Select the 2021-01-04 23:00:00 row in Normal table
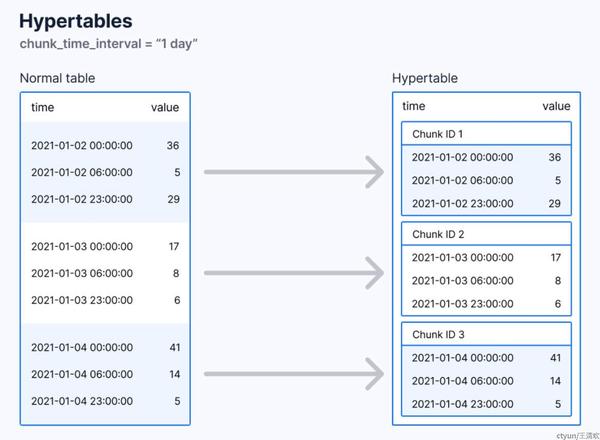 [105, 401]
